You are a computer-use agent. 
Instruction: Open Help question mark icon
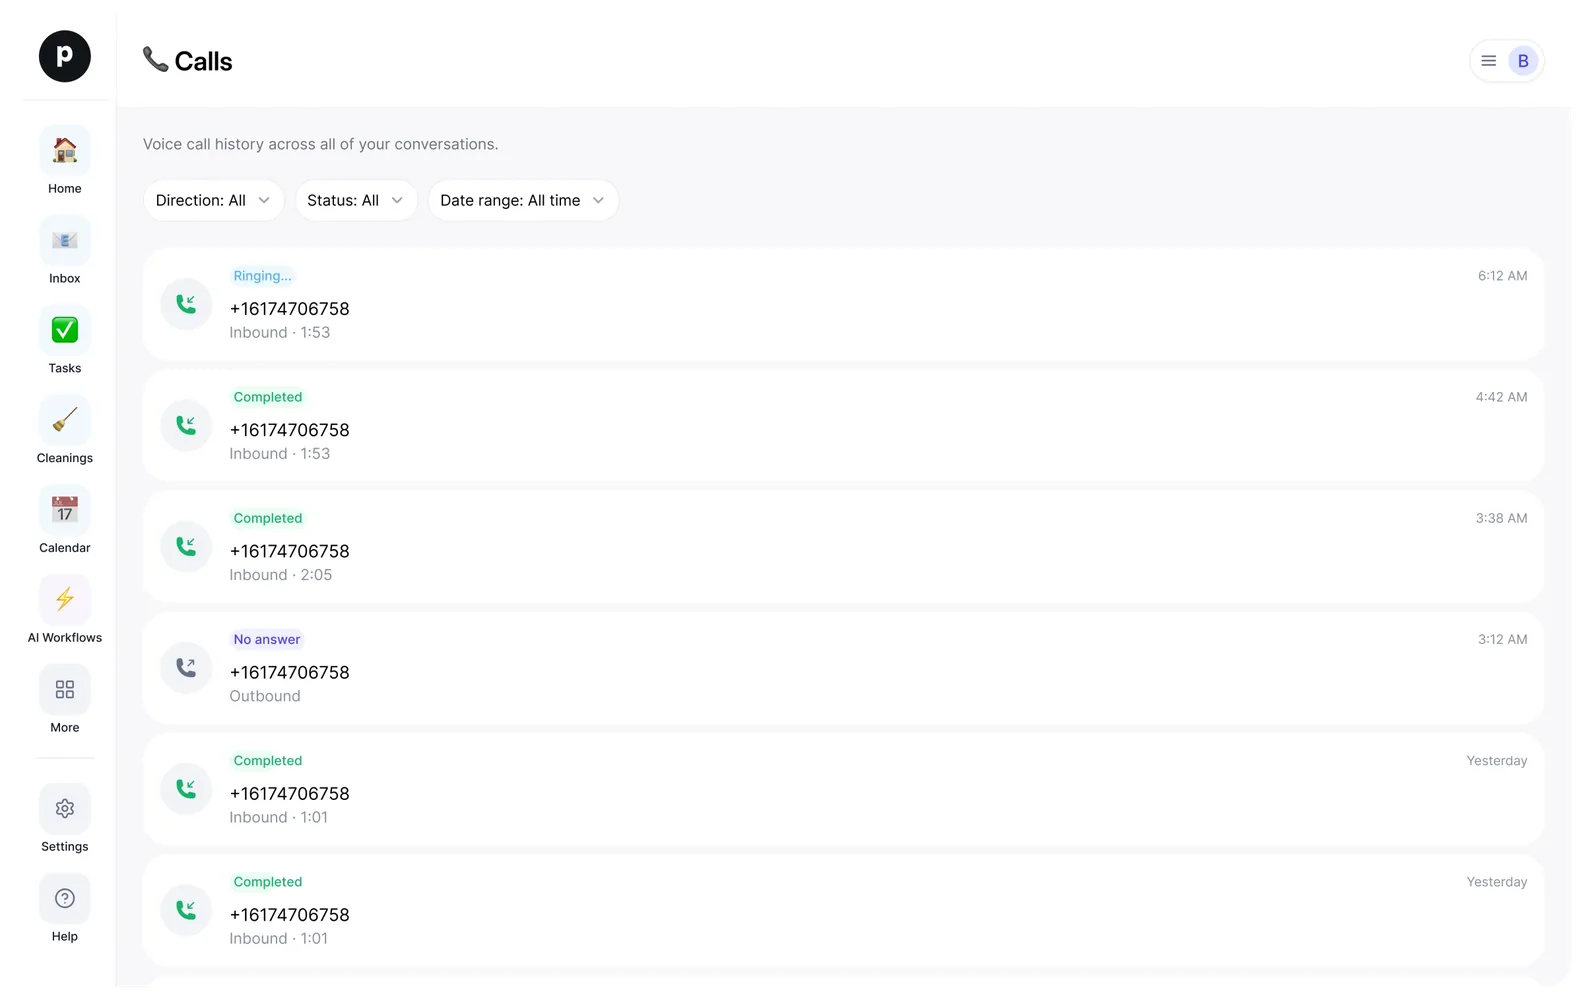pyautogui.click(x=65, y=899)
